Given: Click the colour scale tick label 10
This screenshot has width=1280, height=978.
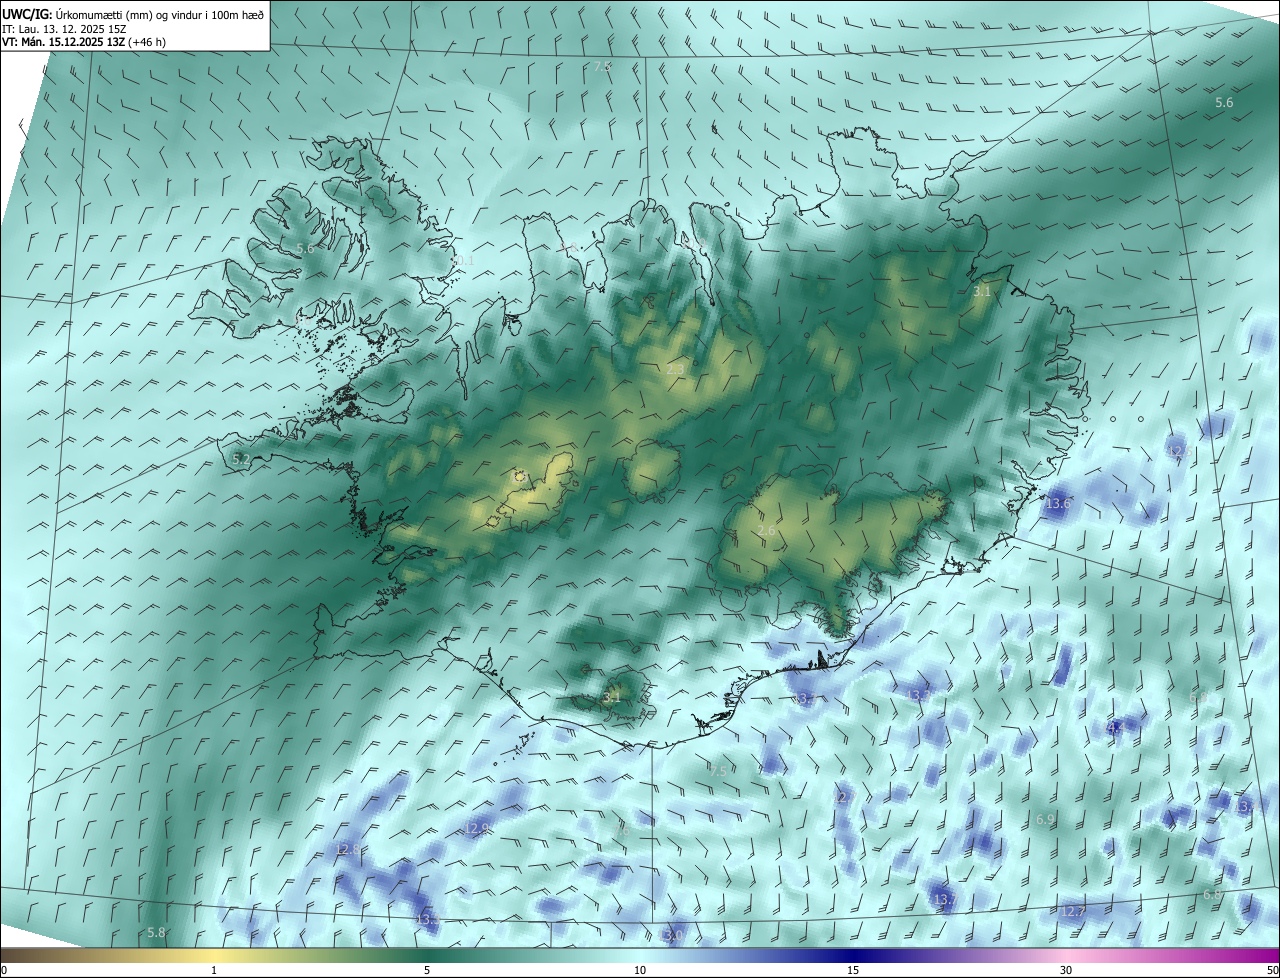Looking at the screenshot, I should coord(640,970).
